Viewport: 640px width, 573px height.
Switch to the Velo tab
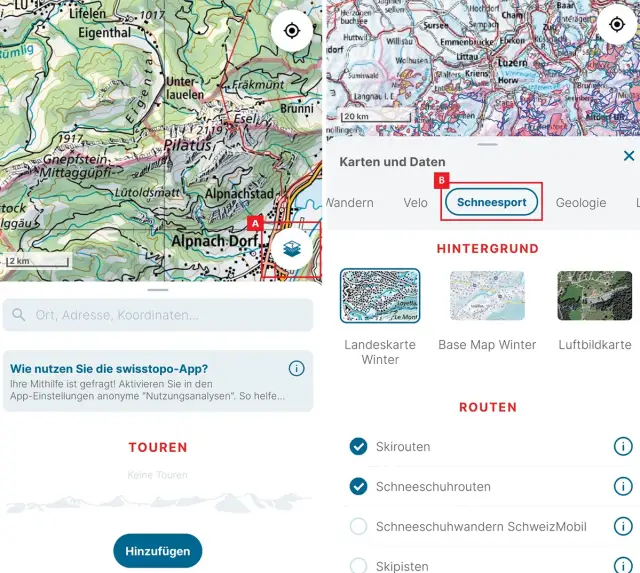(x=416, y=203)
